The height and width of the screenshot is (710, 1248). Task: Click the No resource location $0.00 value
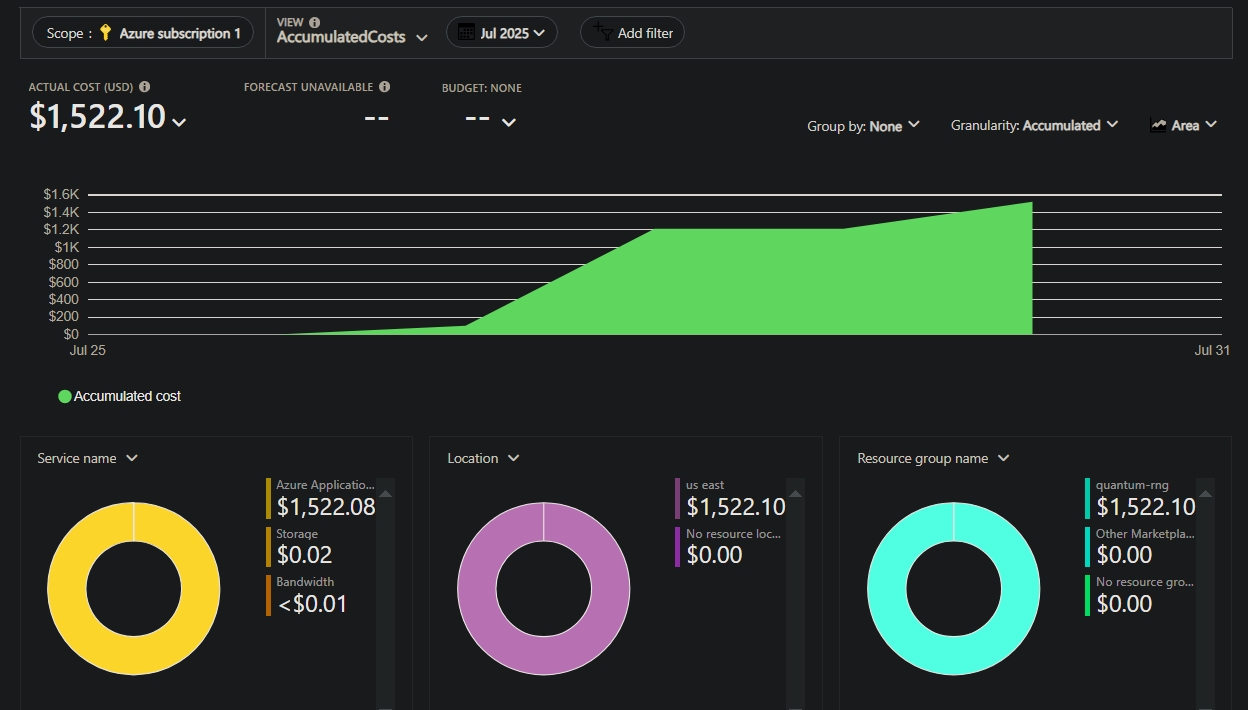coord(714,555)
